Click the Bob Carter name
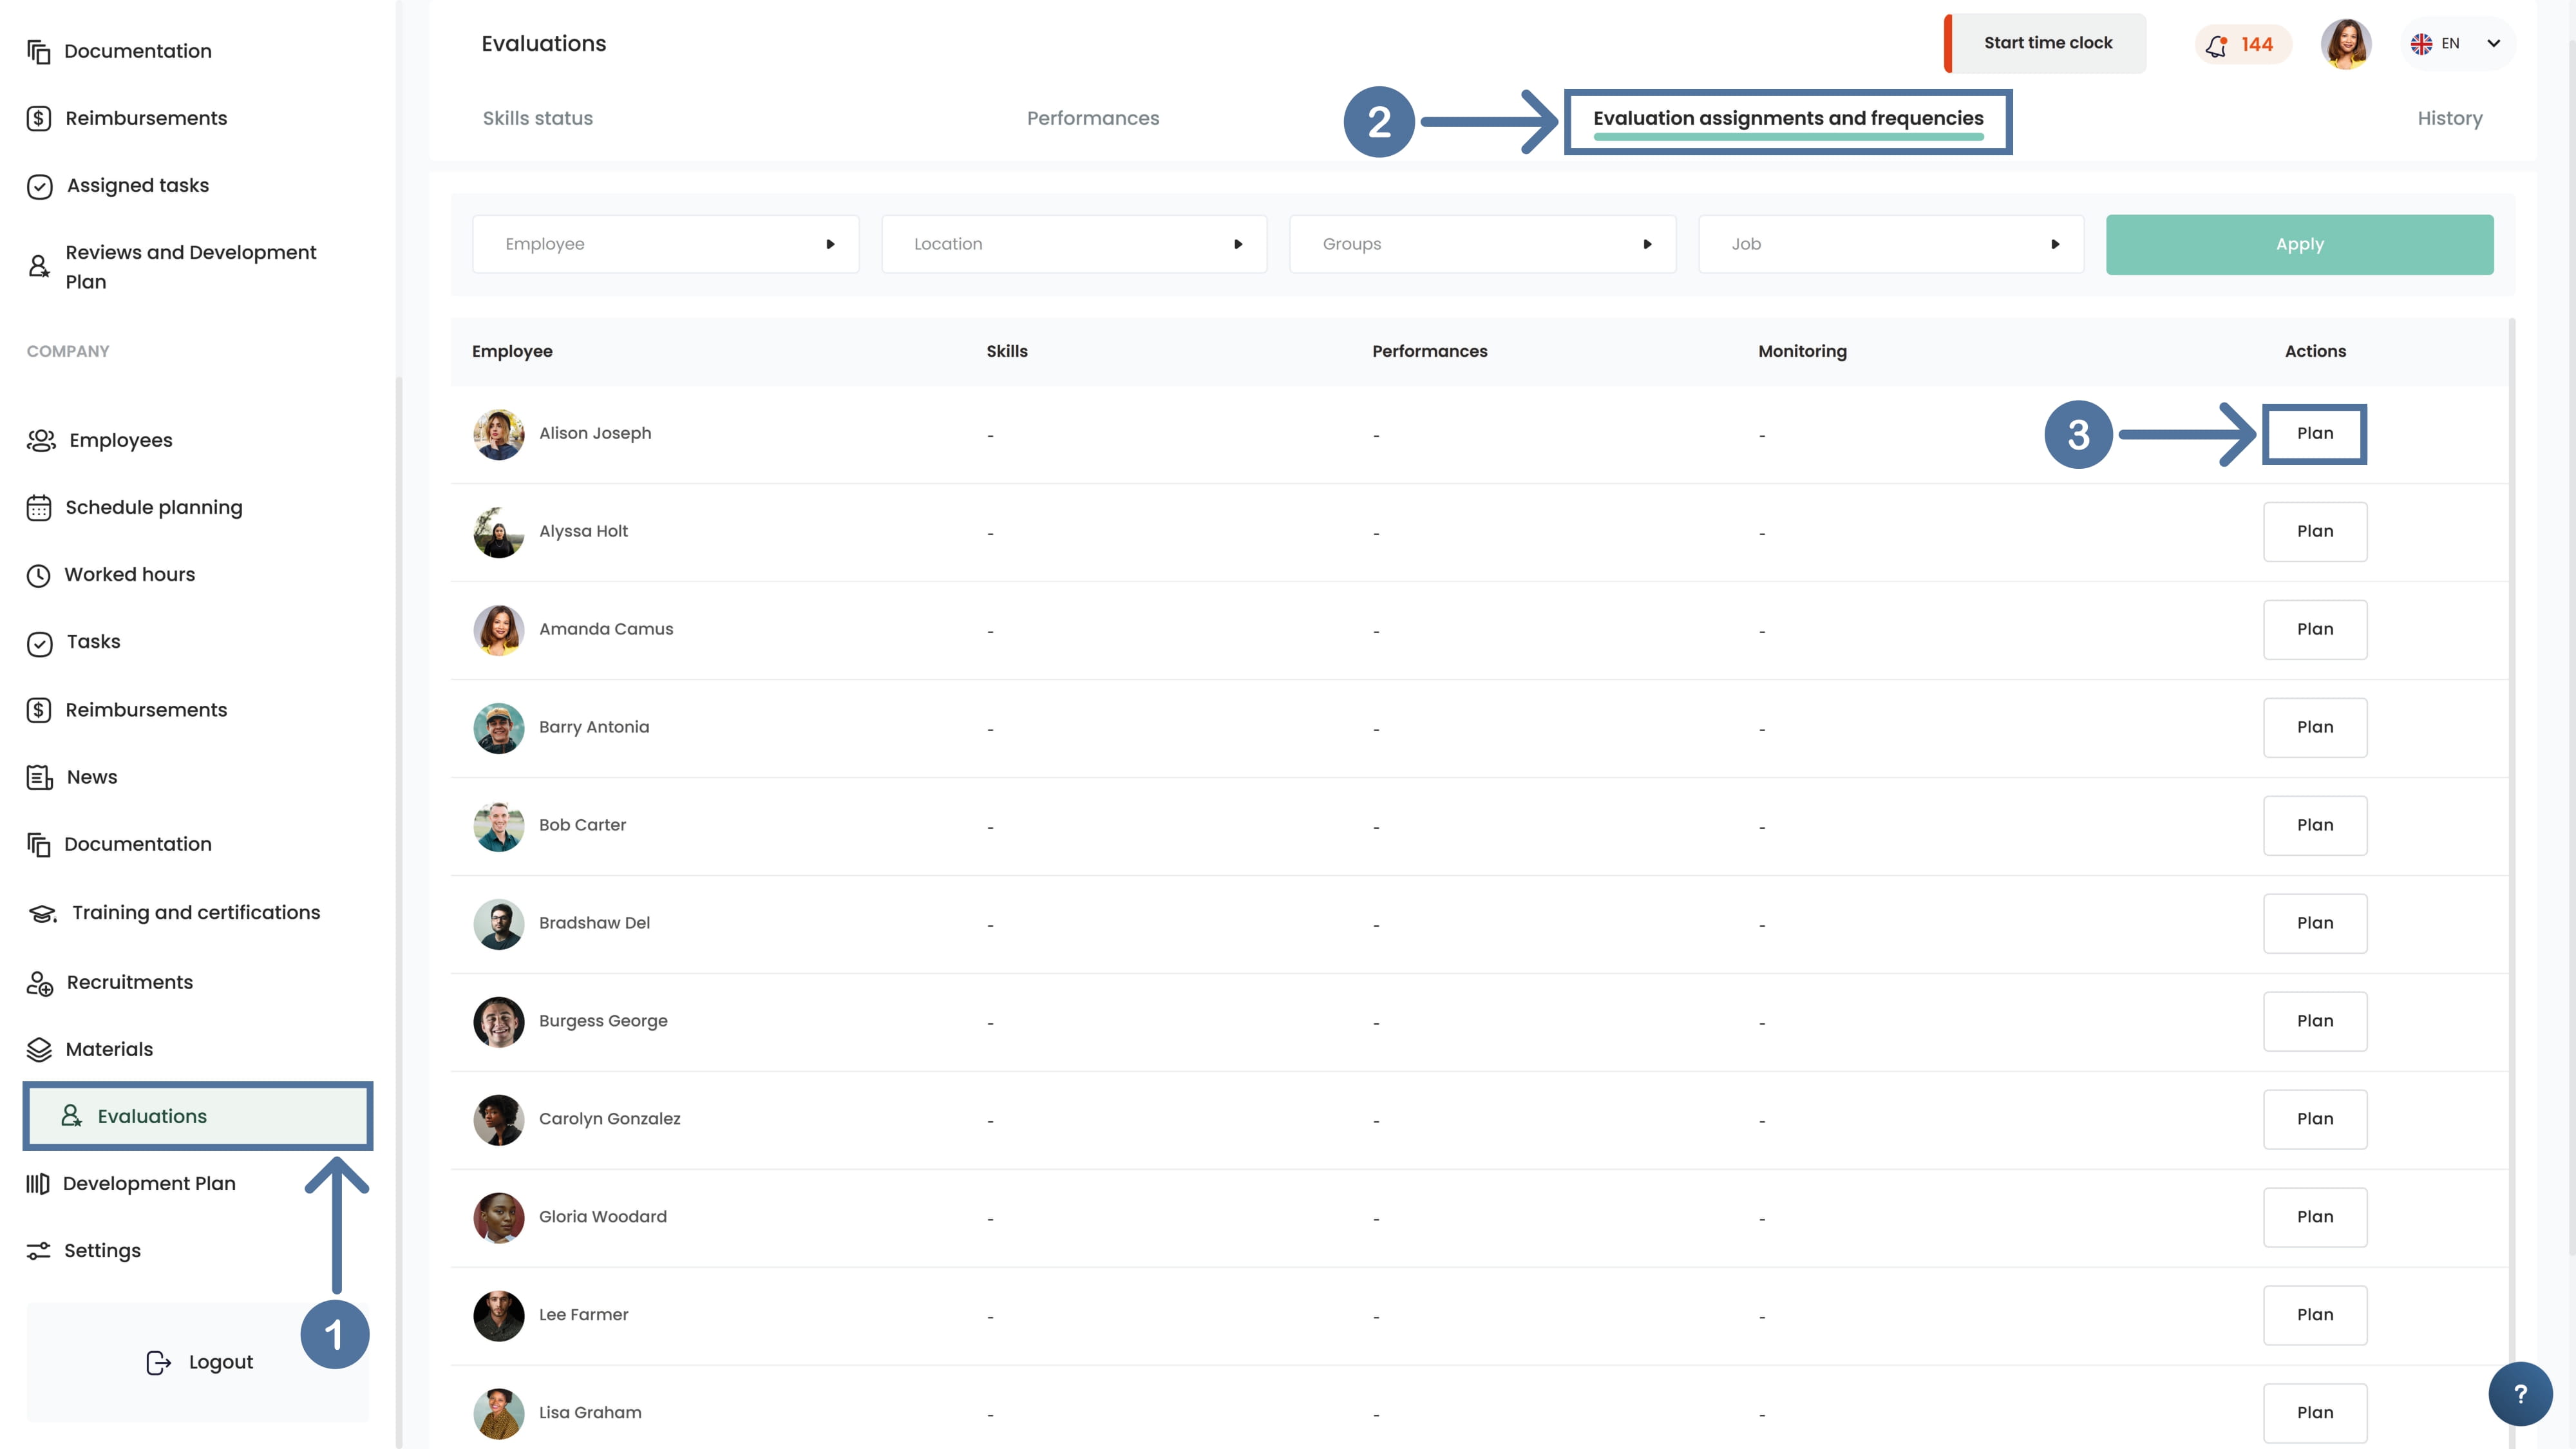The height and width of the screenshot is (1449, 2576). 582,826
